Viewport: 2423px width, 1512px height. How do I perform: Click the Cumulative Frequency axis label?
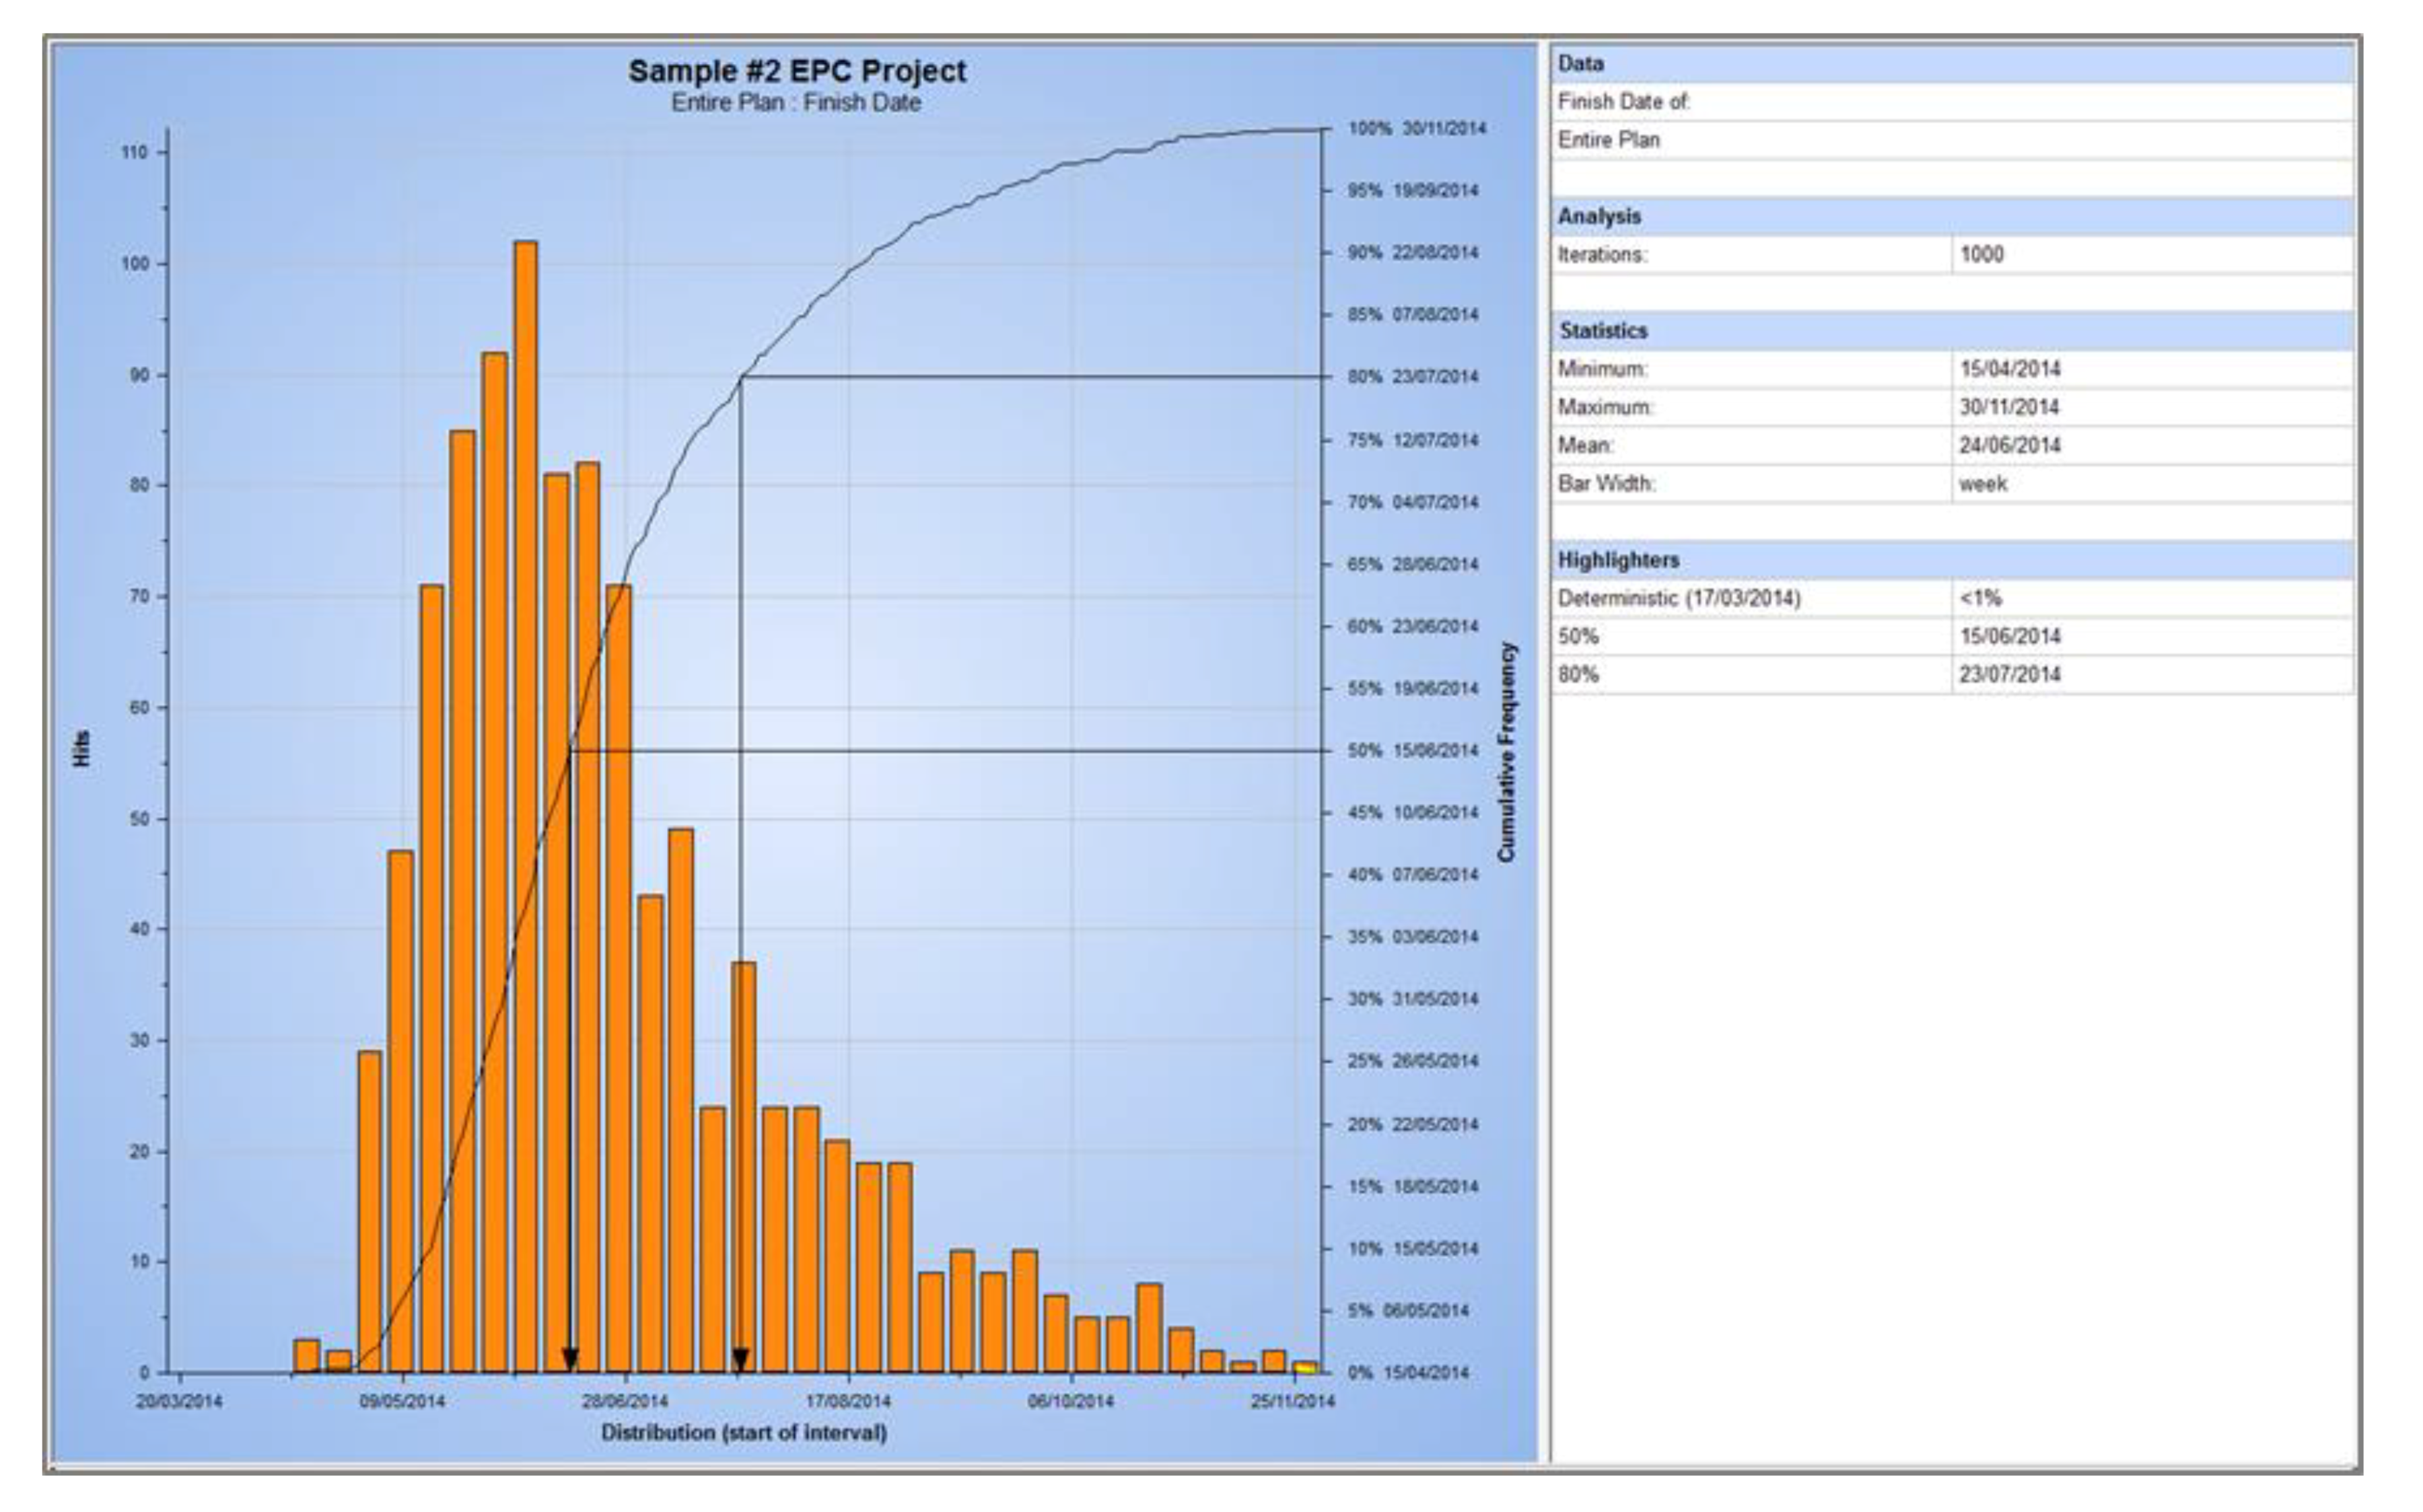pos(1506,751)
